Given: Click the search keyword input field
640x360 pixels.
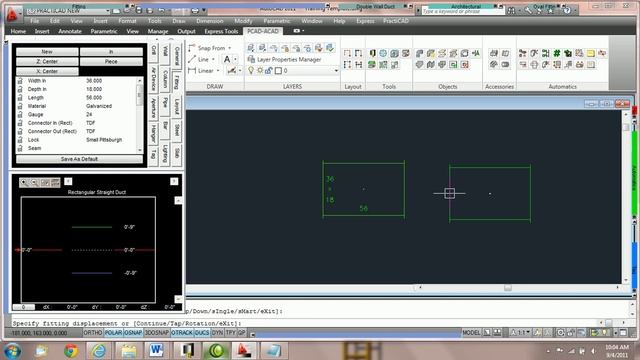Looking at the screenshot, I should (462, 11).
